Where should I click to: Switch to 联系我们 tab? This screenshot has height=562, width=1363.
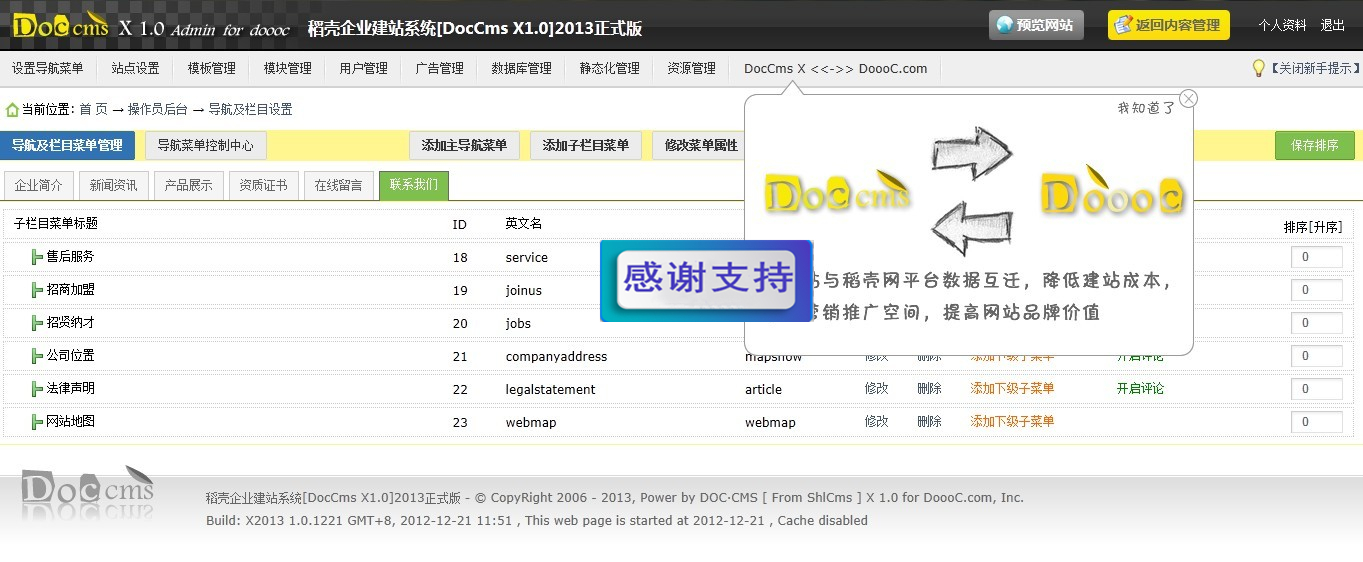tap(414, 185)
